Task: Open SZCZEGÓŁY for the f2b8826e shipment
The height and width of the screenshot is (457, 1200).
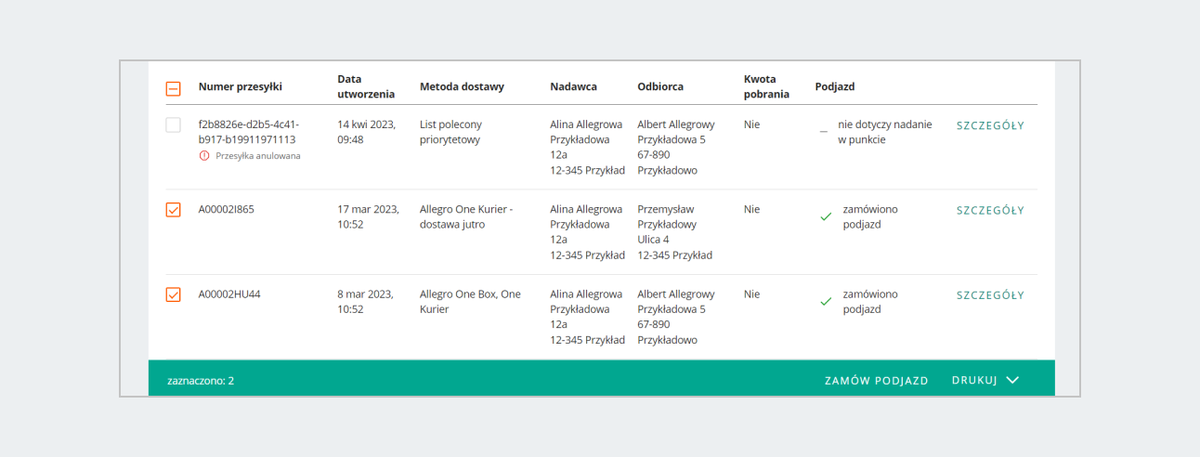Action: 990,125
